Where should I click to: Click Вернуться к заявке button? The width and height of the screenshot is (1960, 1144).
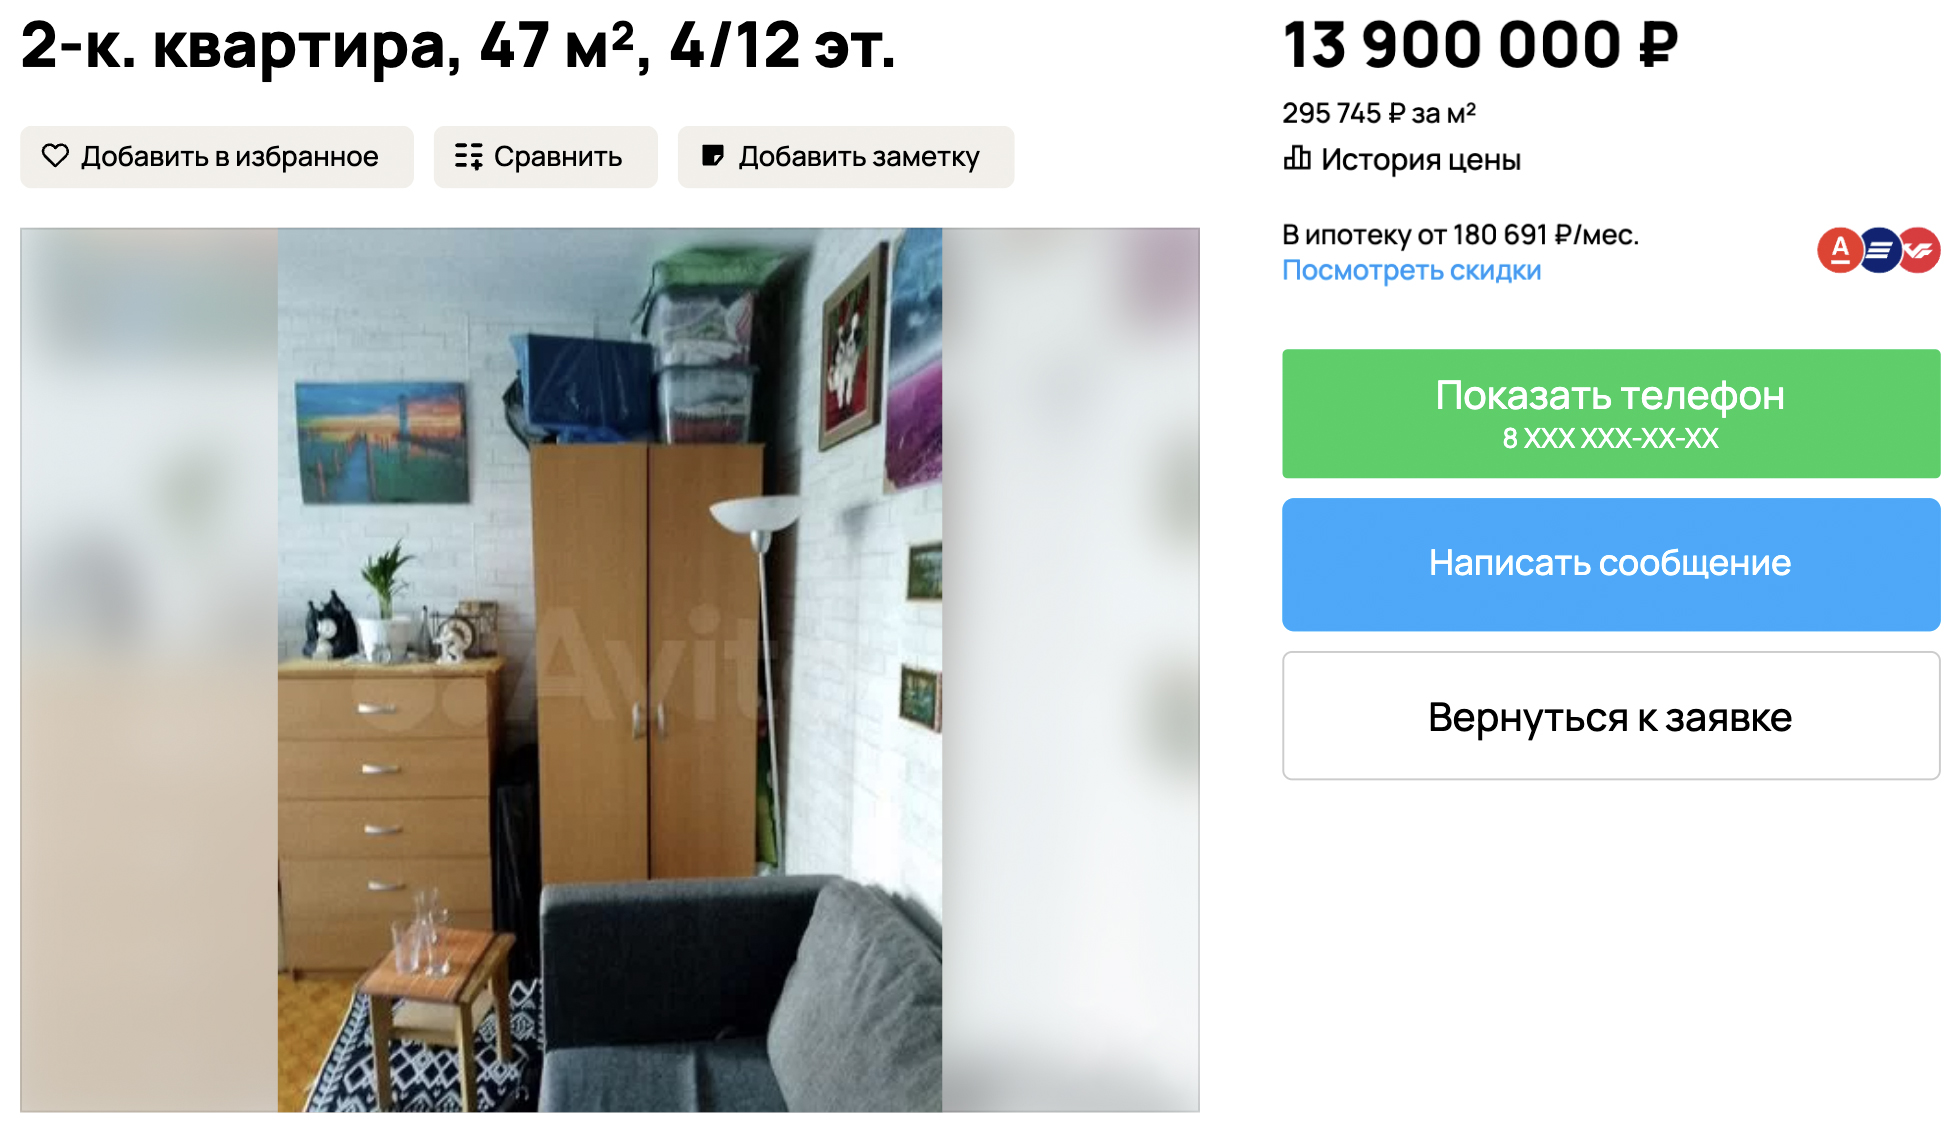tap(1611, 716)
